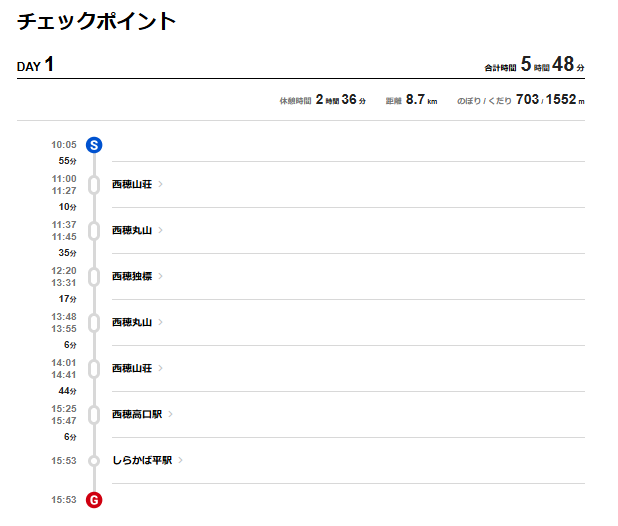Click chevron next to 西穂高口駅
The height and width of the screenshot is (526, 618).
171,414
